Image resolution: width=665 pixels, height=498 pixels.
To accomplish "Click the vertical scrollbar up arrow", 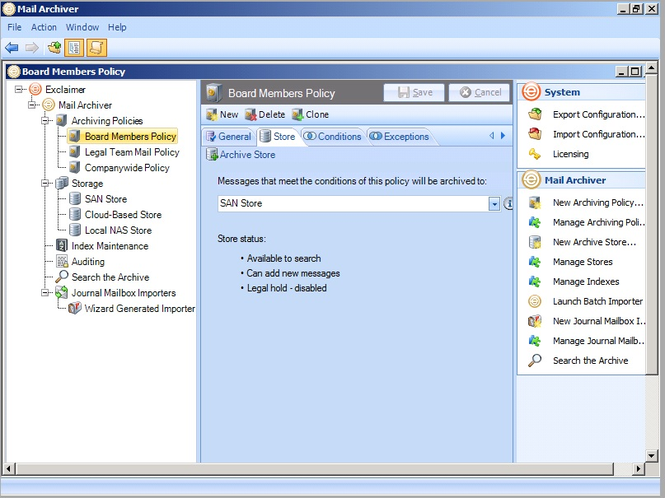I will tap(652, 68).
